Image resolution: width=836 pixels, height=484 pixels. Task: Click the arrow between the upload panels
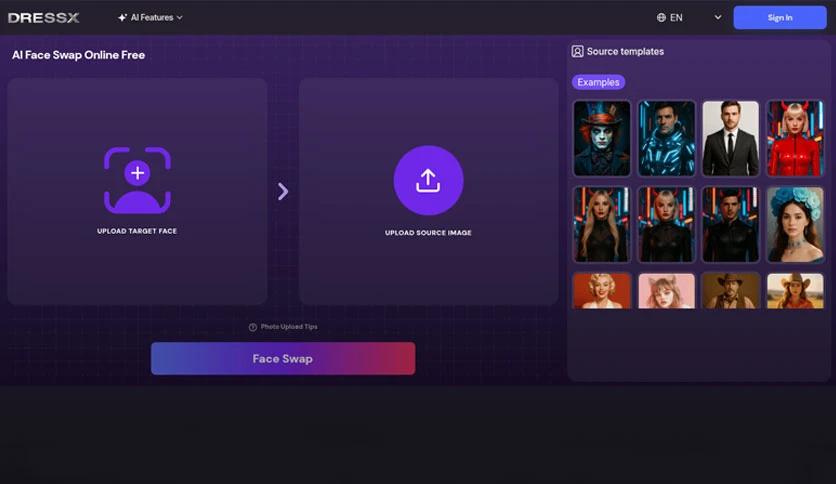[283, 191]
